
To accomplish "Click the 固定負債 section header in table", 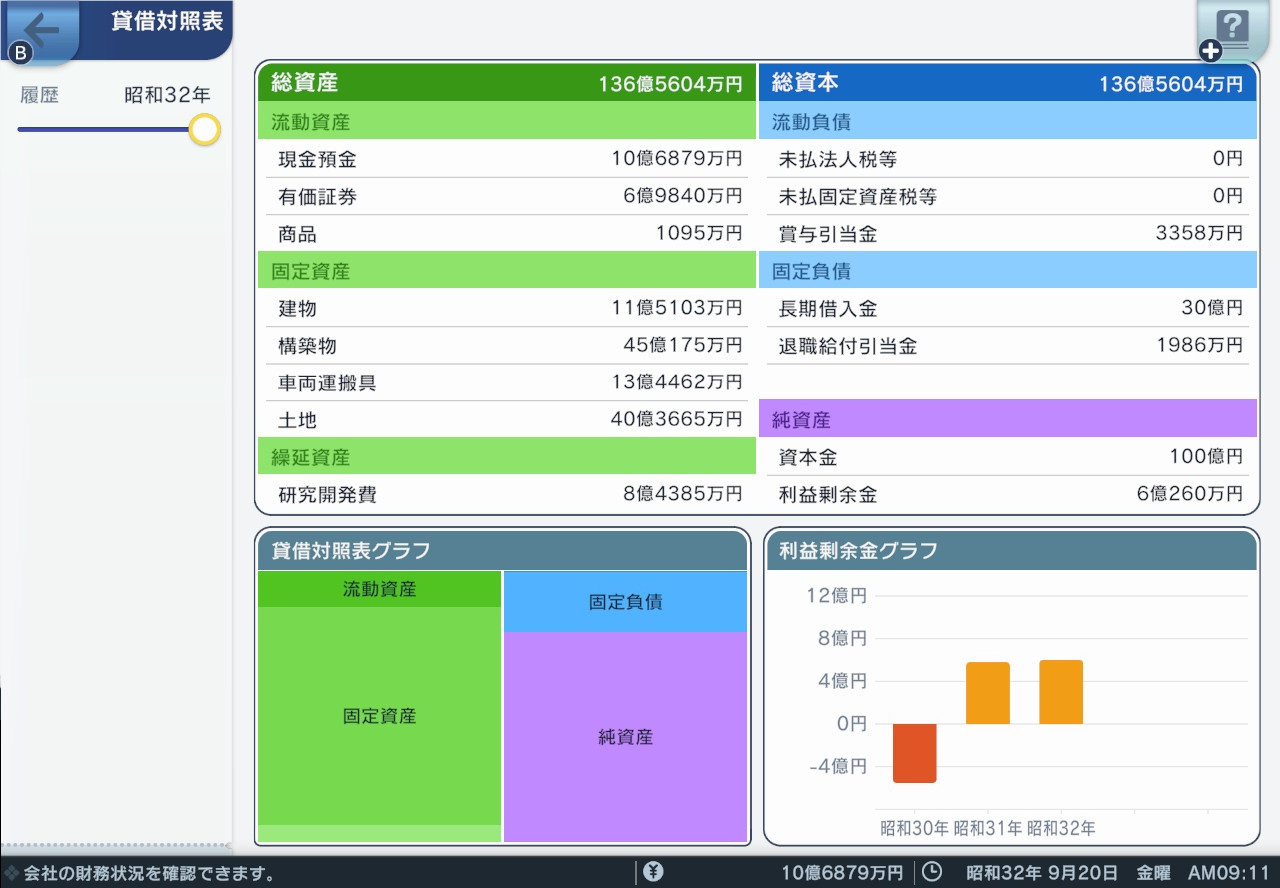I will (1007, 270).
